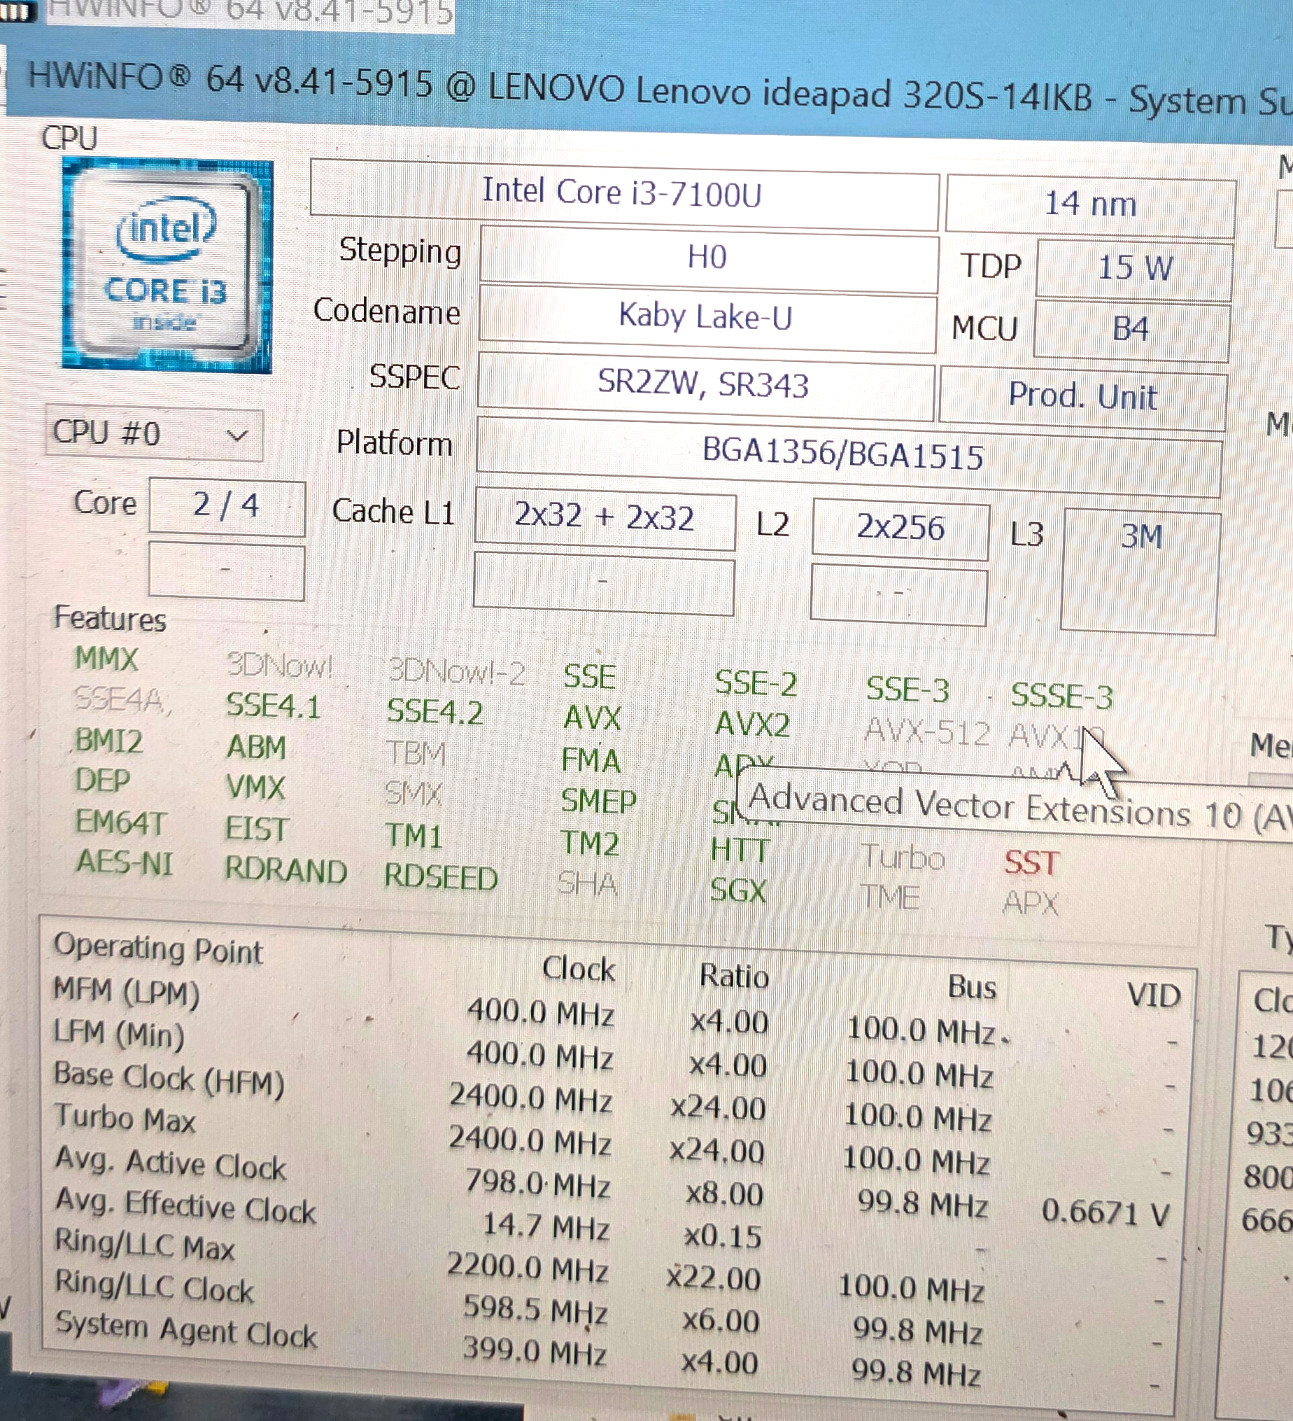Click the Avg. Active Clock row label
The height and width of the screenshot is (1421, 1293).
pyautogui.click(x=171, y=1164)
